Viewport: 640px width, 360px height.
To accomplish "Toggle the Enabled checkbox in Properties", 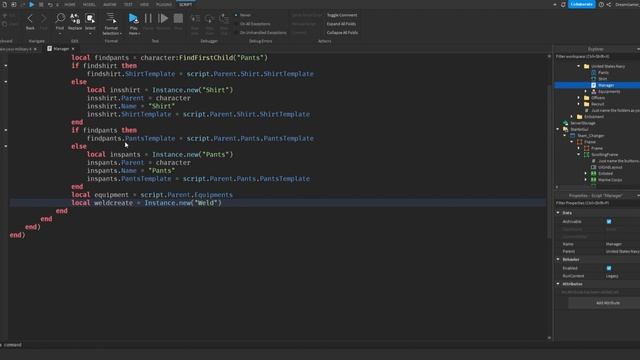I will pyautogui.click(x=609, y=268).
